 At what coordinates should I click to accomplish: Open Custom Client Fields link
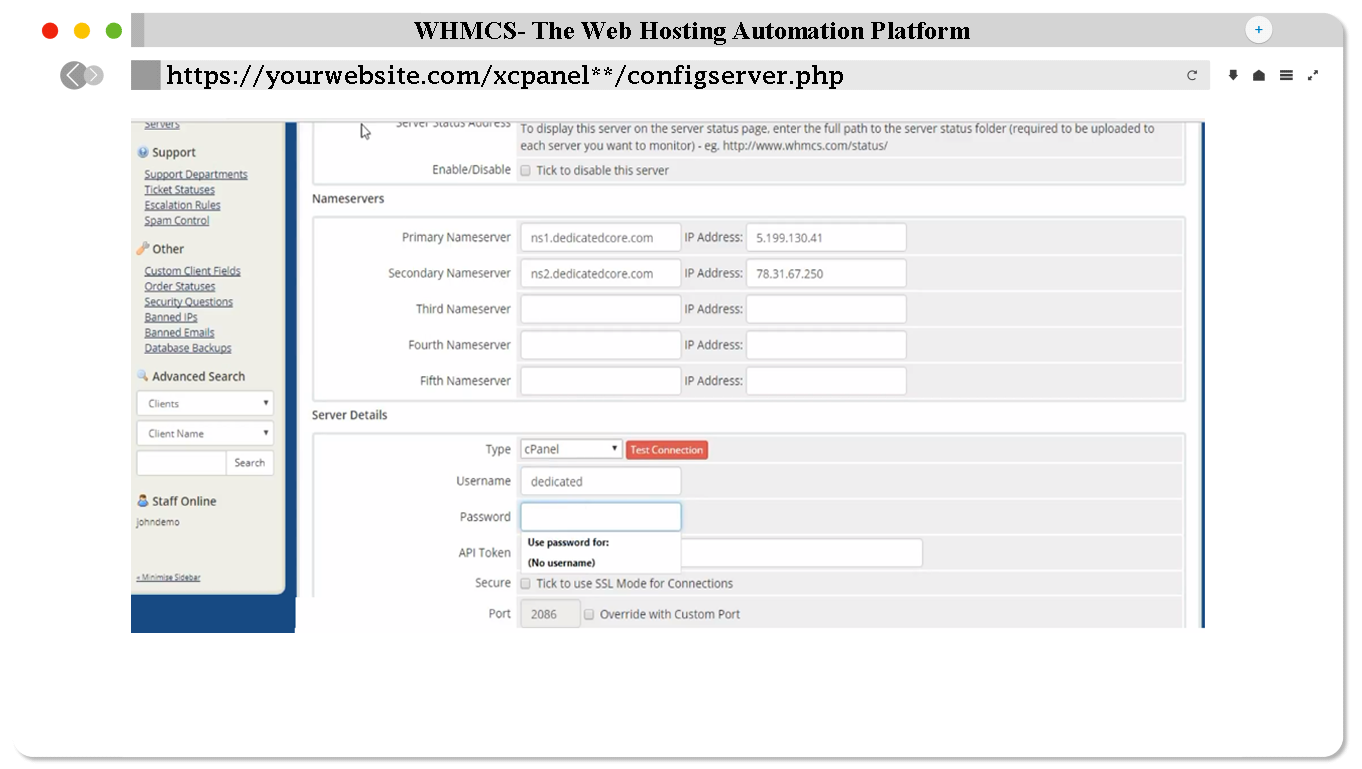click(x=193, y=271)
